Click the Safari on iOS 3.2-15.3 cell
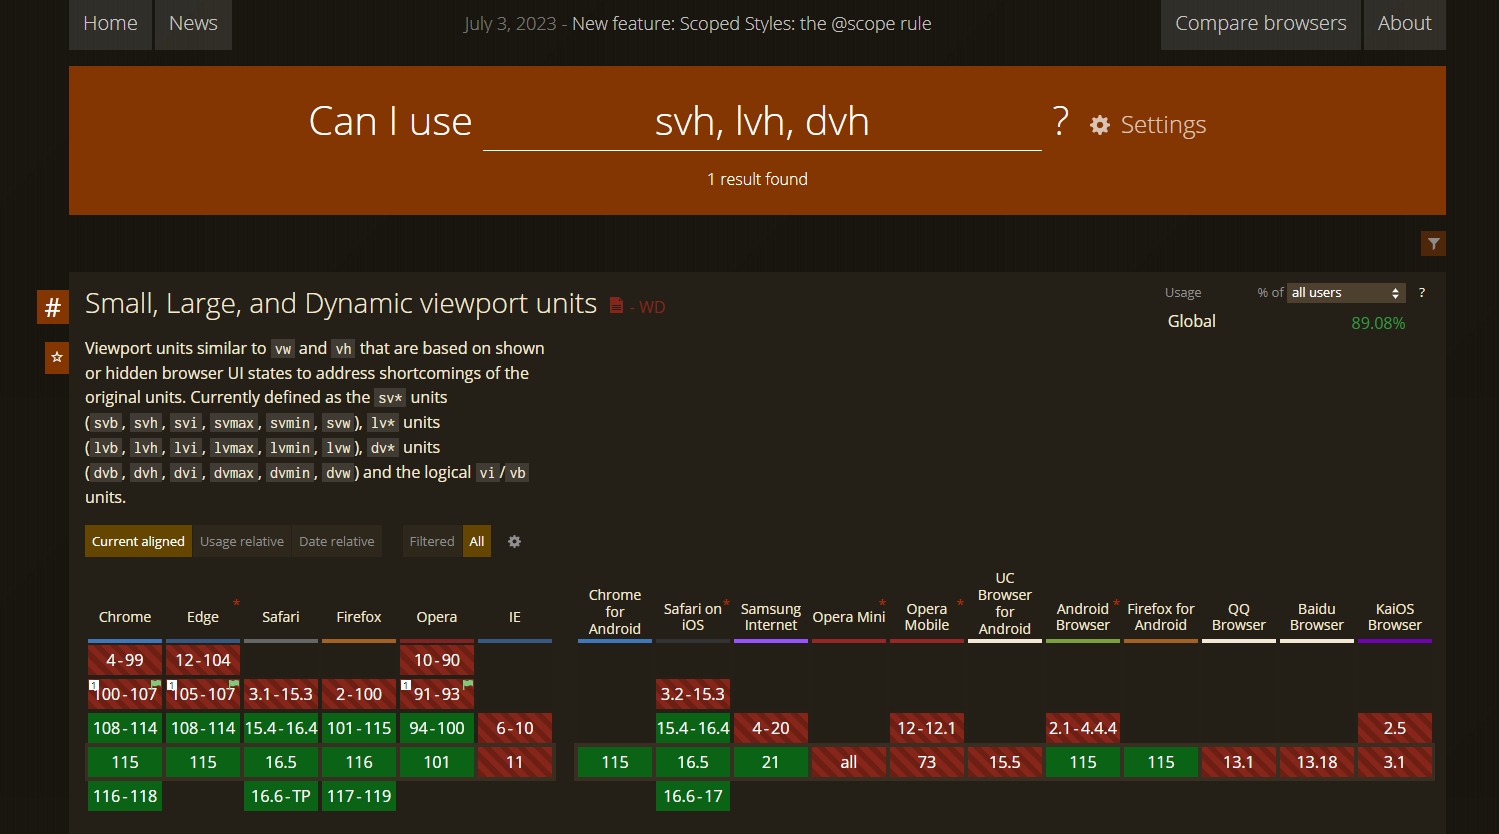This screenshot has width=1499, height=834. click(693, 694)
